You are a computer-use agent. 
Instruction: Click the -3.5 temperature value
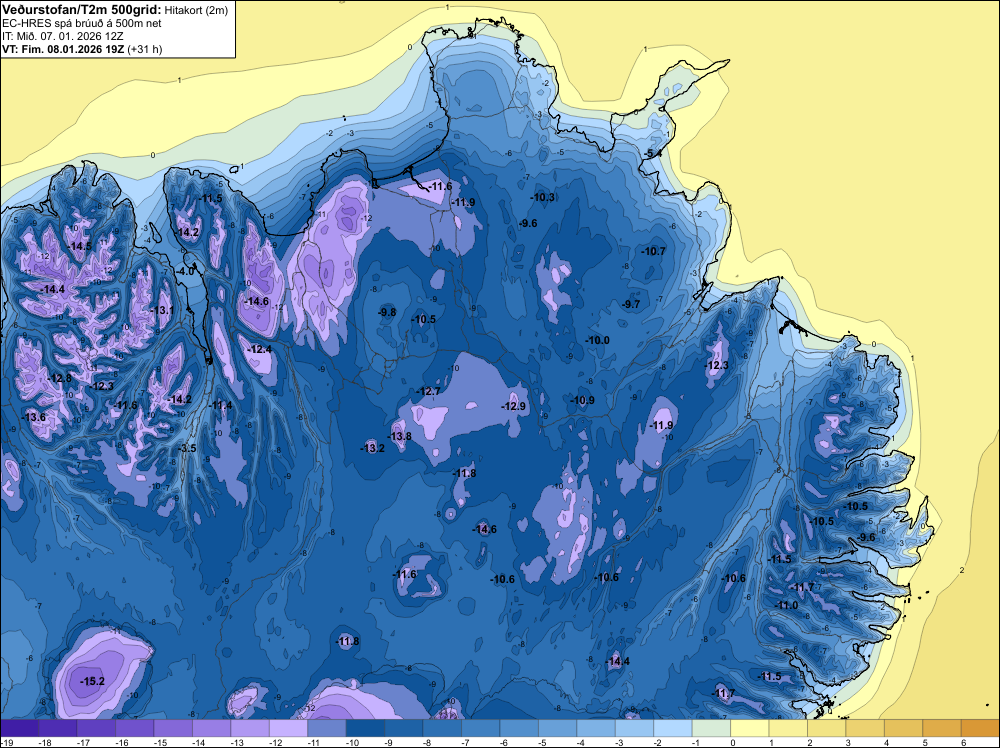pos(187,448)
